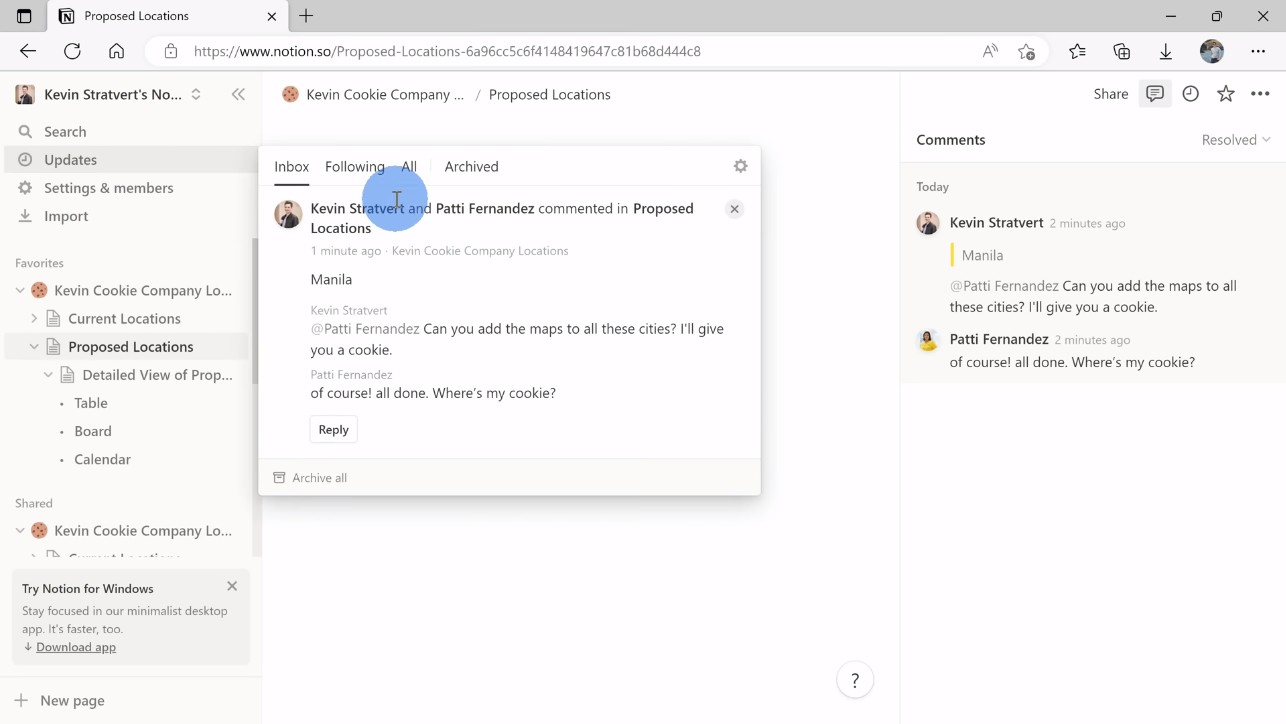Click Kevin Cookie Company Locations in notification
This screenshot has height=724, width=1286.
(x=480, y=251)
